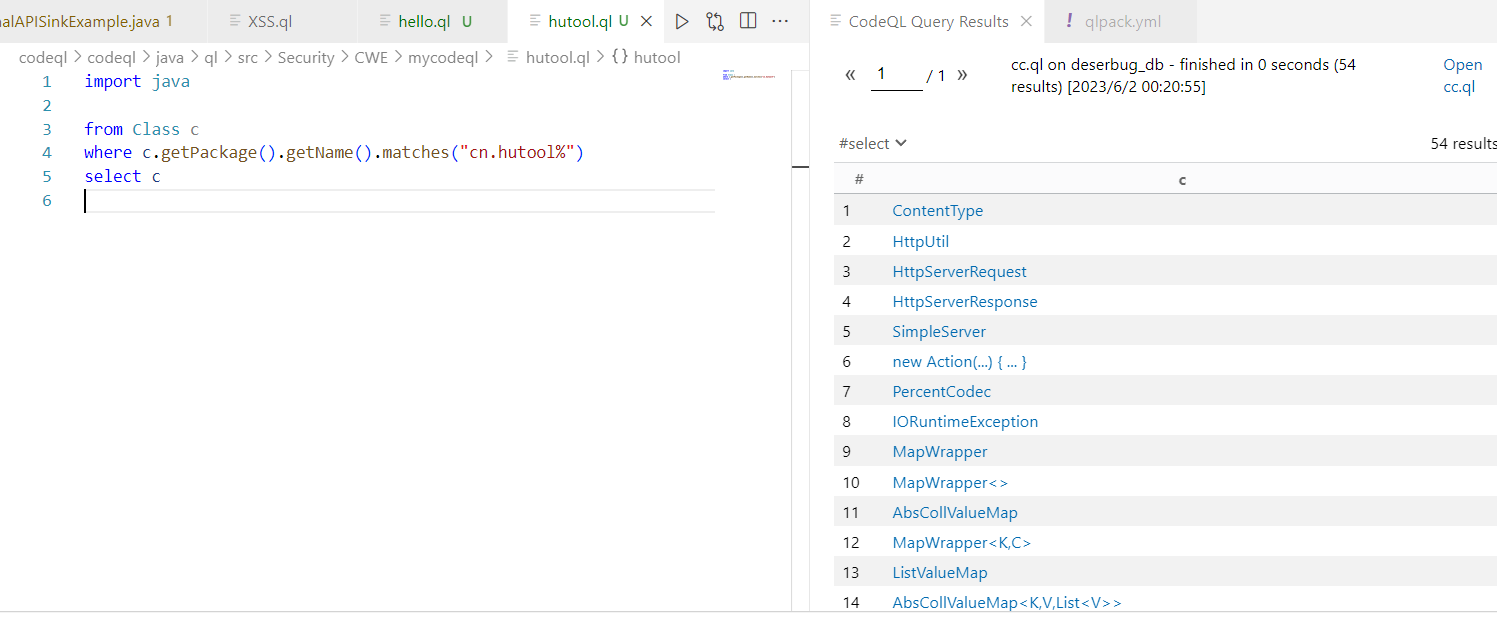Switch to the XSS.ql tab
The width and height of the screenshot is (1497, 617).
pyautogui.click(x=270, y=21)
